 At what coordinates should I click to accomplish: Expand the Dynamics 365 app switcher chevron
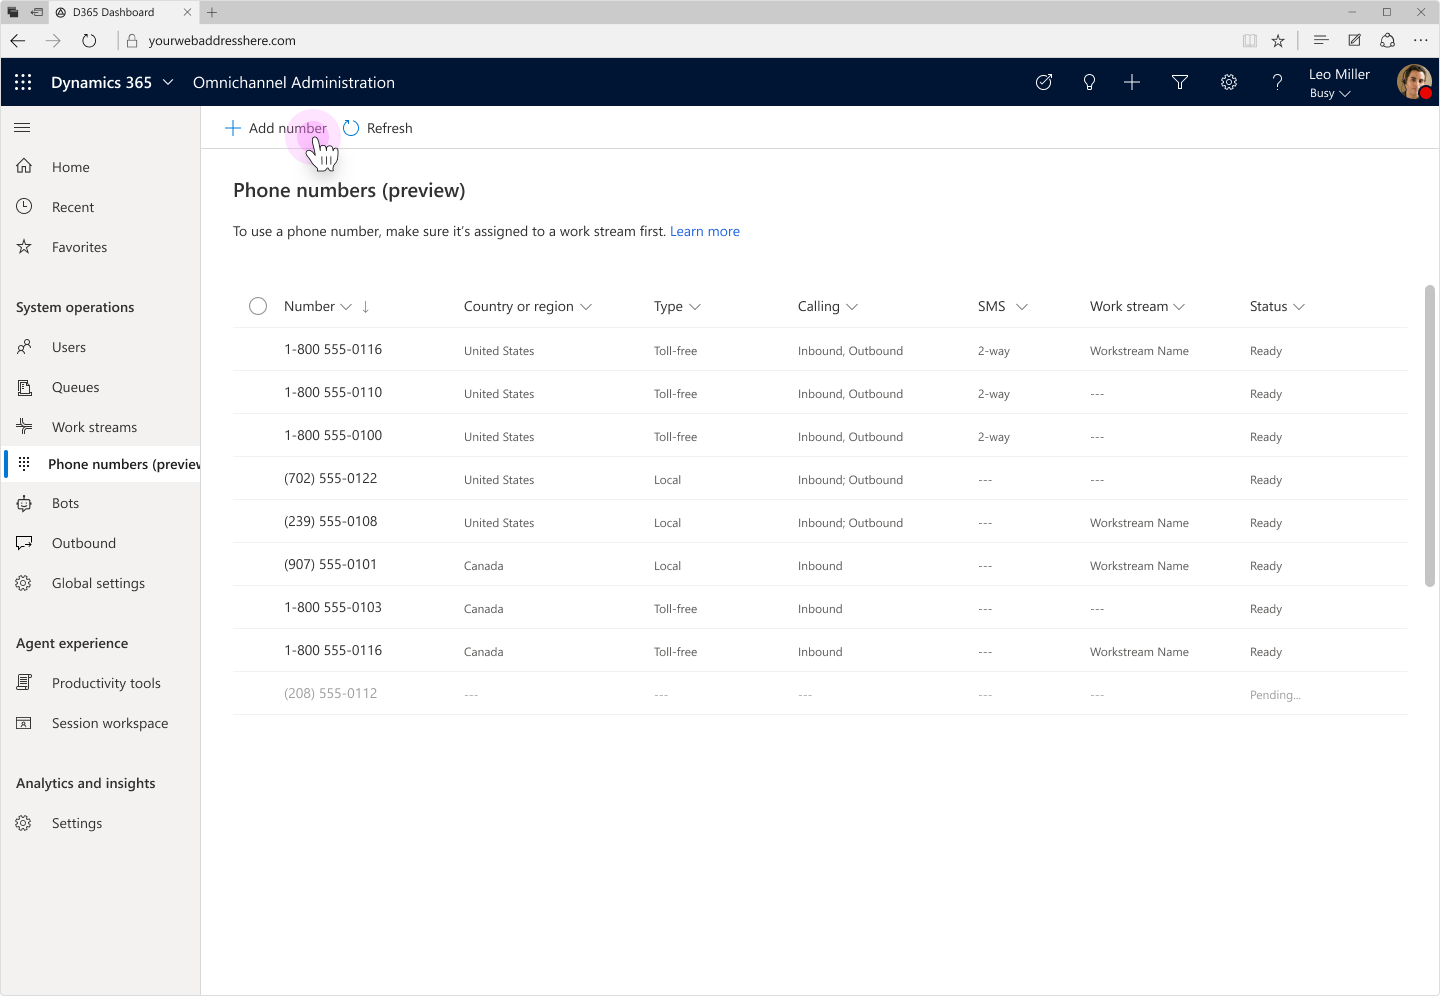pos(168,82)
